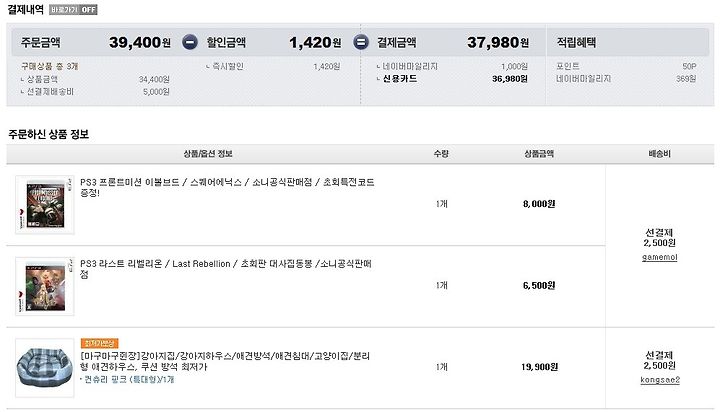Open the PS3 Front Mission Evolved thumbnail
This screenshot has height=412, width=720.
coord(45,205)
